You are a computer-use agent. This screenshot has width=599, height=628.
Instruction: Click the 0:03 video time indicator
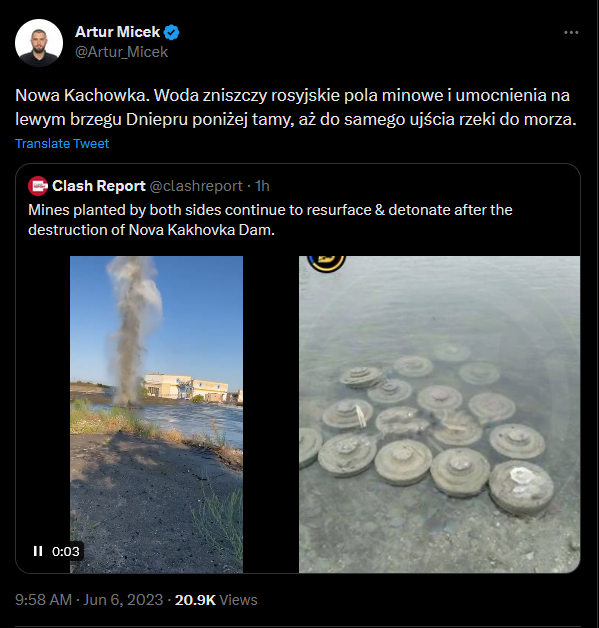click(x=66, y=552)
